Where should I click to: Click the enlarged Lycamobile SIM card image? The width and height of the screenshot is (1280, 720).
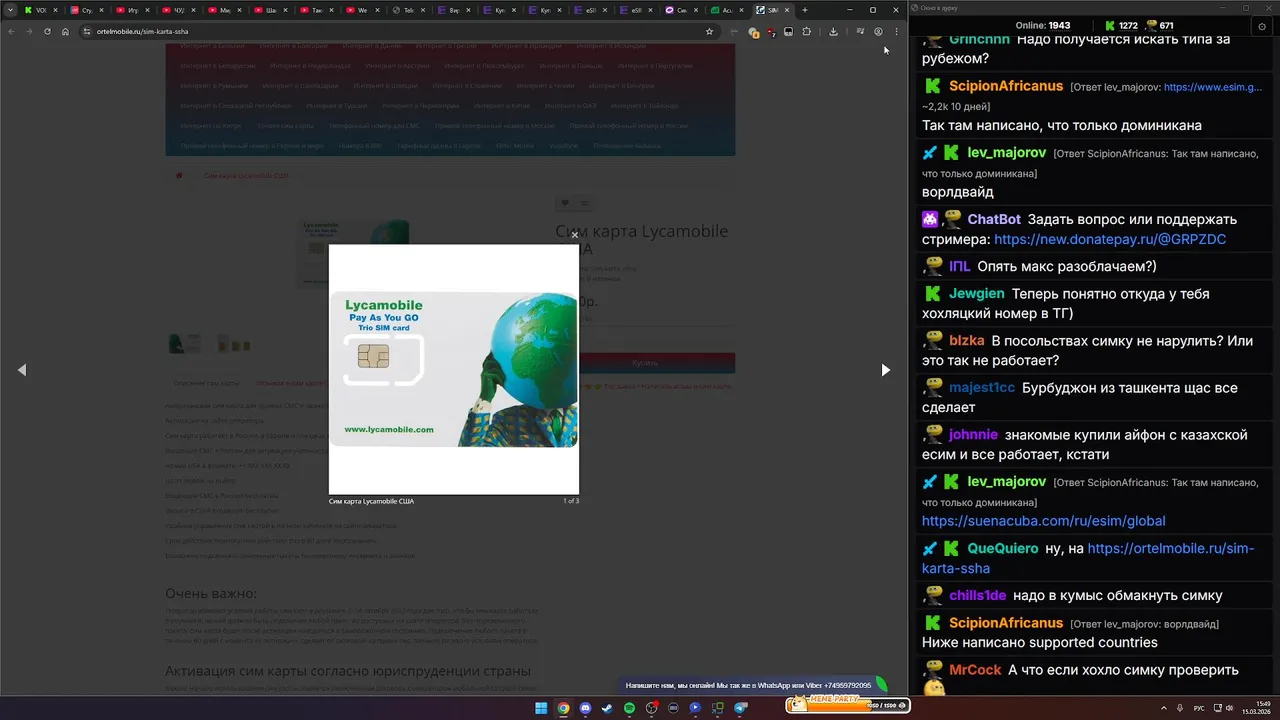(x=454, y=369)
